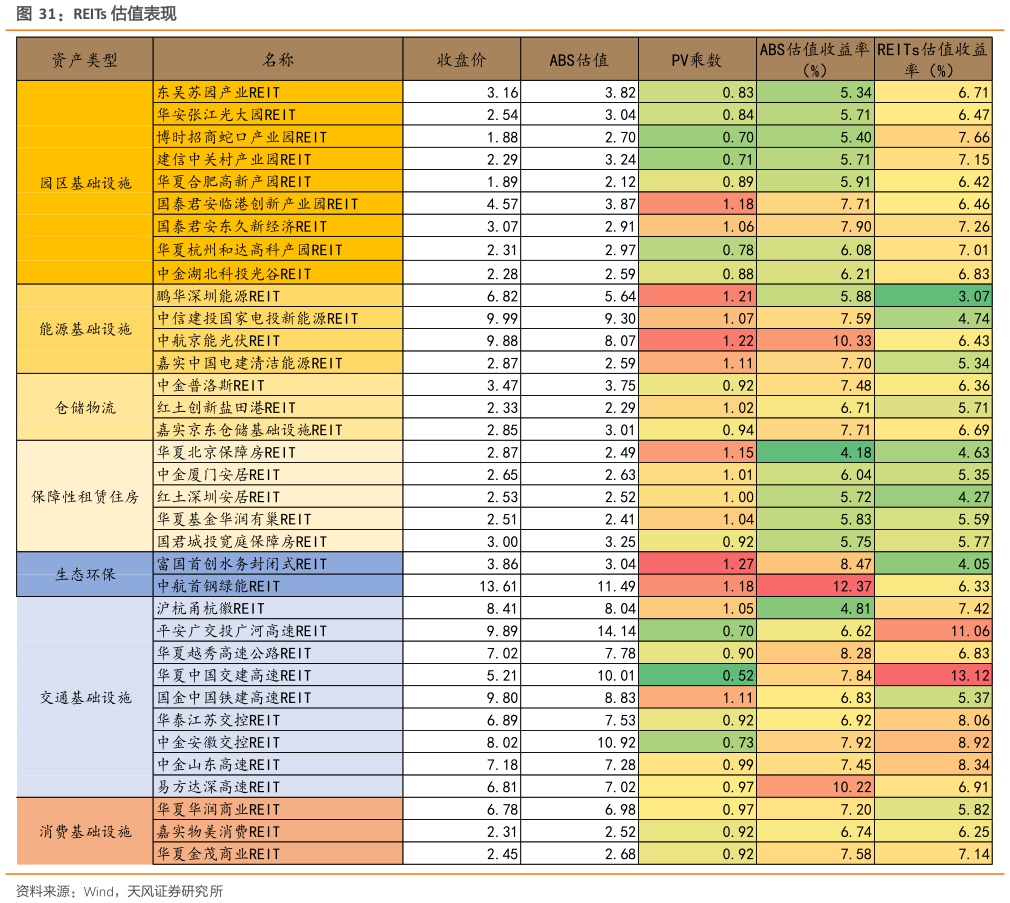Select the name "建信中关村产业园REIT"
The height and width of the screenshot is (903, 1010).
point(234,159)
